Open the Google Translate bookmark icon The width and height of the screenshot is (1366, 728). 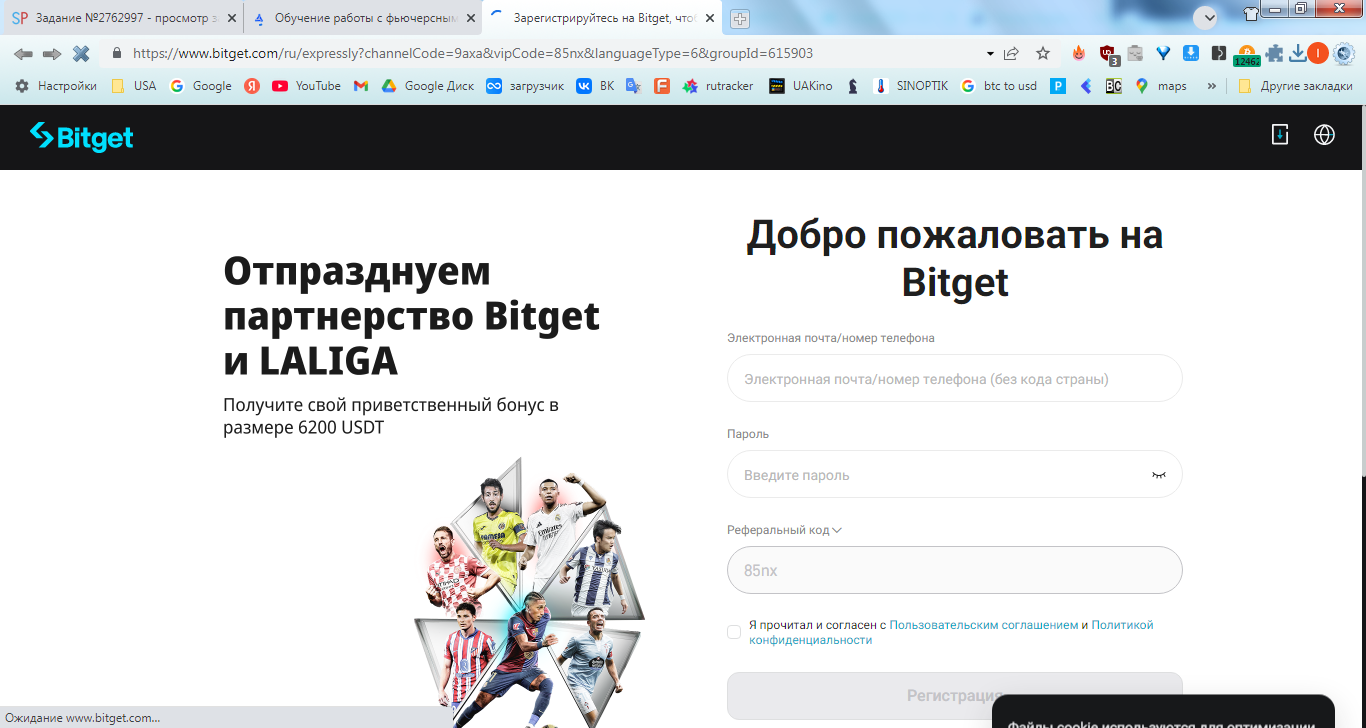[633, 86]
